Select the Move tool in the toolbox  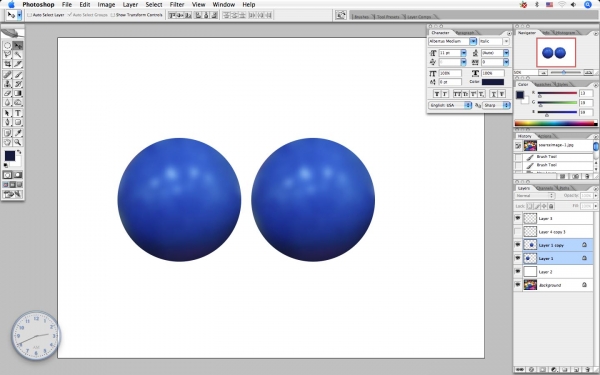coord(18,46)
